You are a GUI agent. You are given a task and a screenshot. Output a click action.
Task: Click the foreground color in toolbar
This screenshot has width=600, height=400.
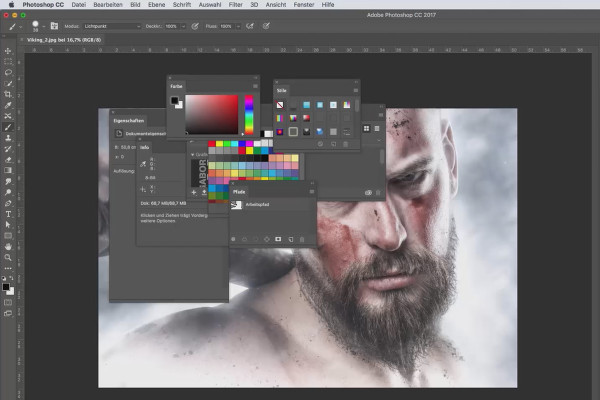pos(6,287)
